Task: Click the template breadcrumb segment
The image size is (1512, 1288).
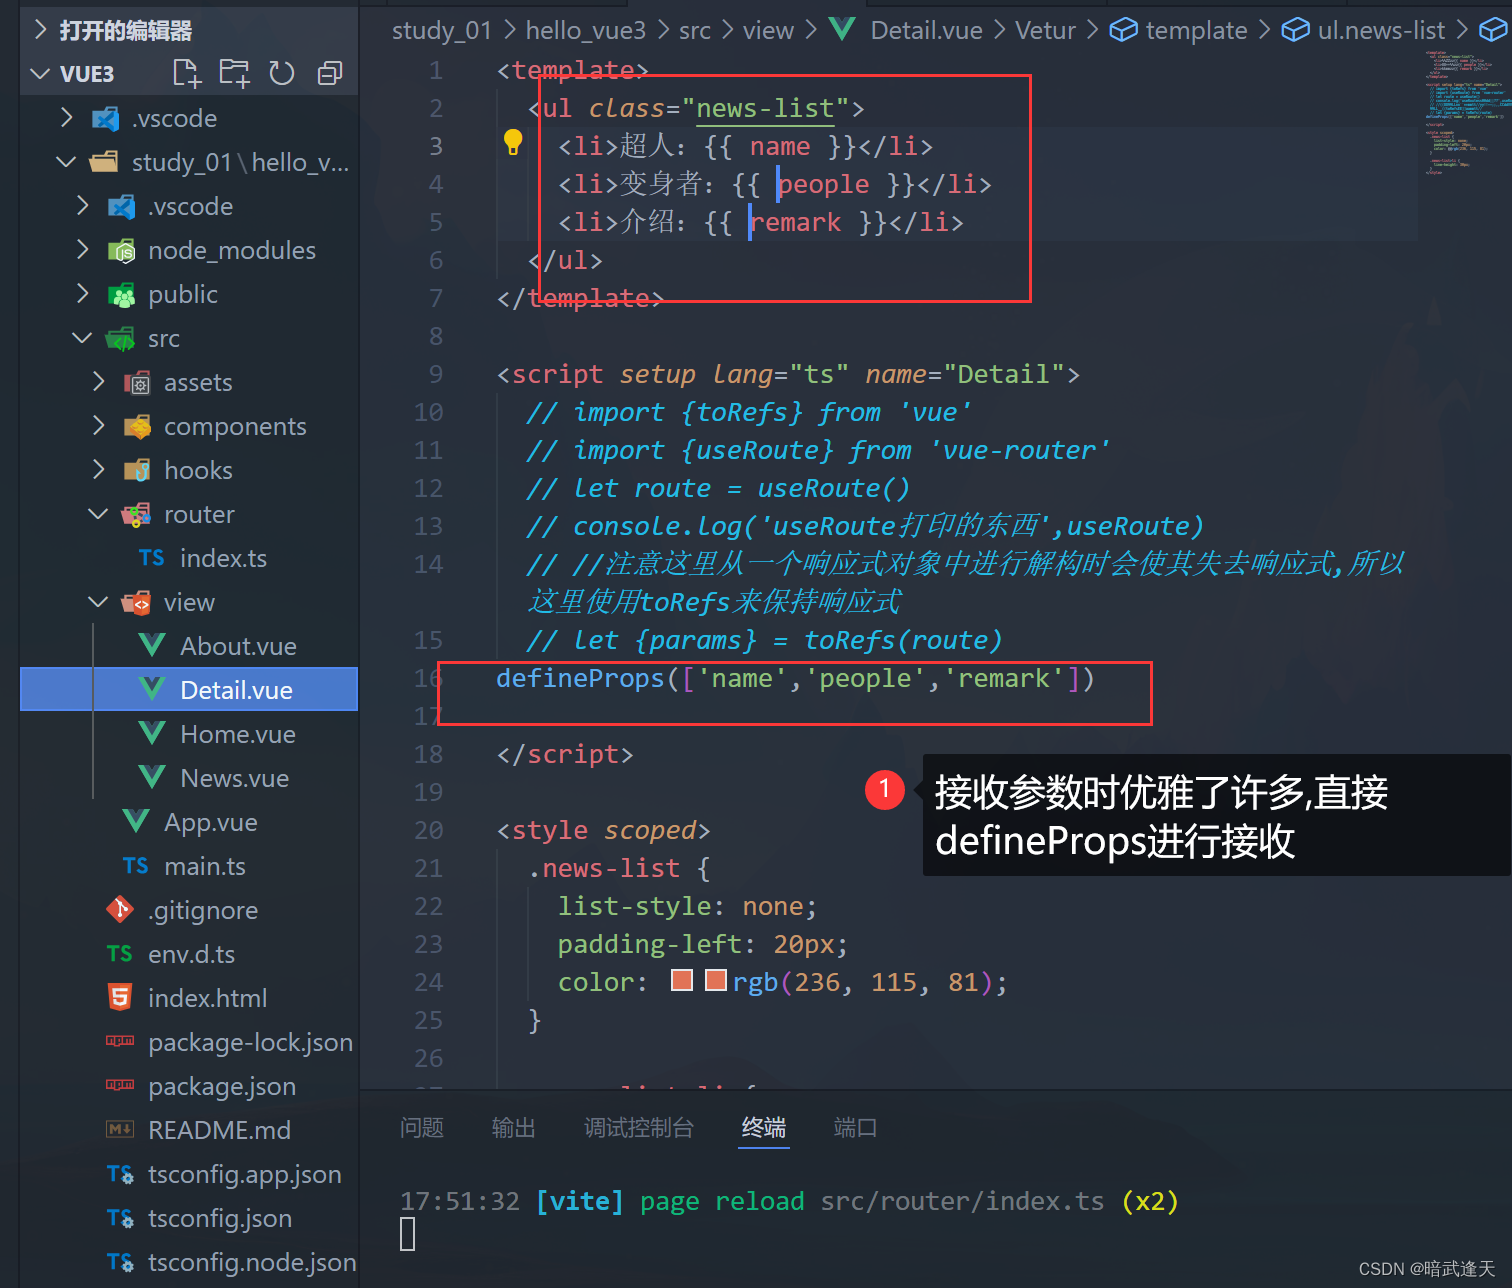Action: click(1196, 30)
